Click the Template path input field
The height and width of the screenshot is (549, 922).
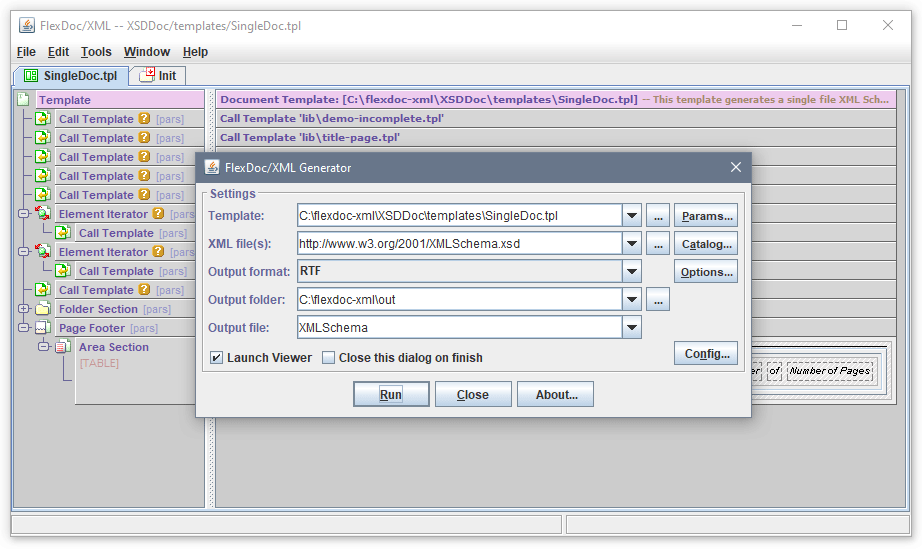[460, 216]
